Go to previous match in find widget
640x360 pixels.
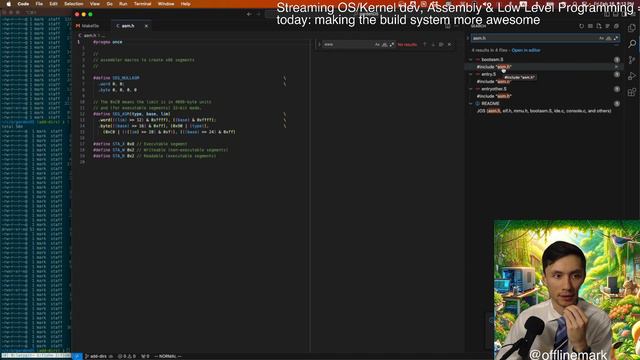[424, 44]
